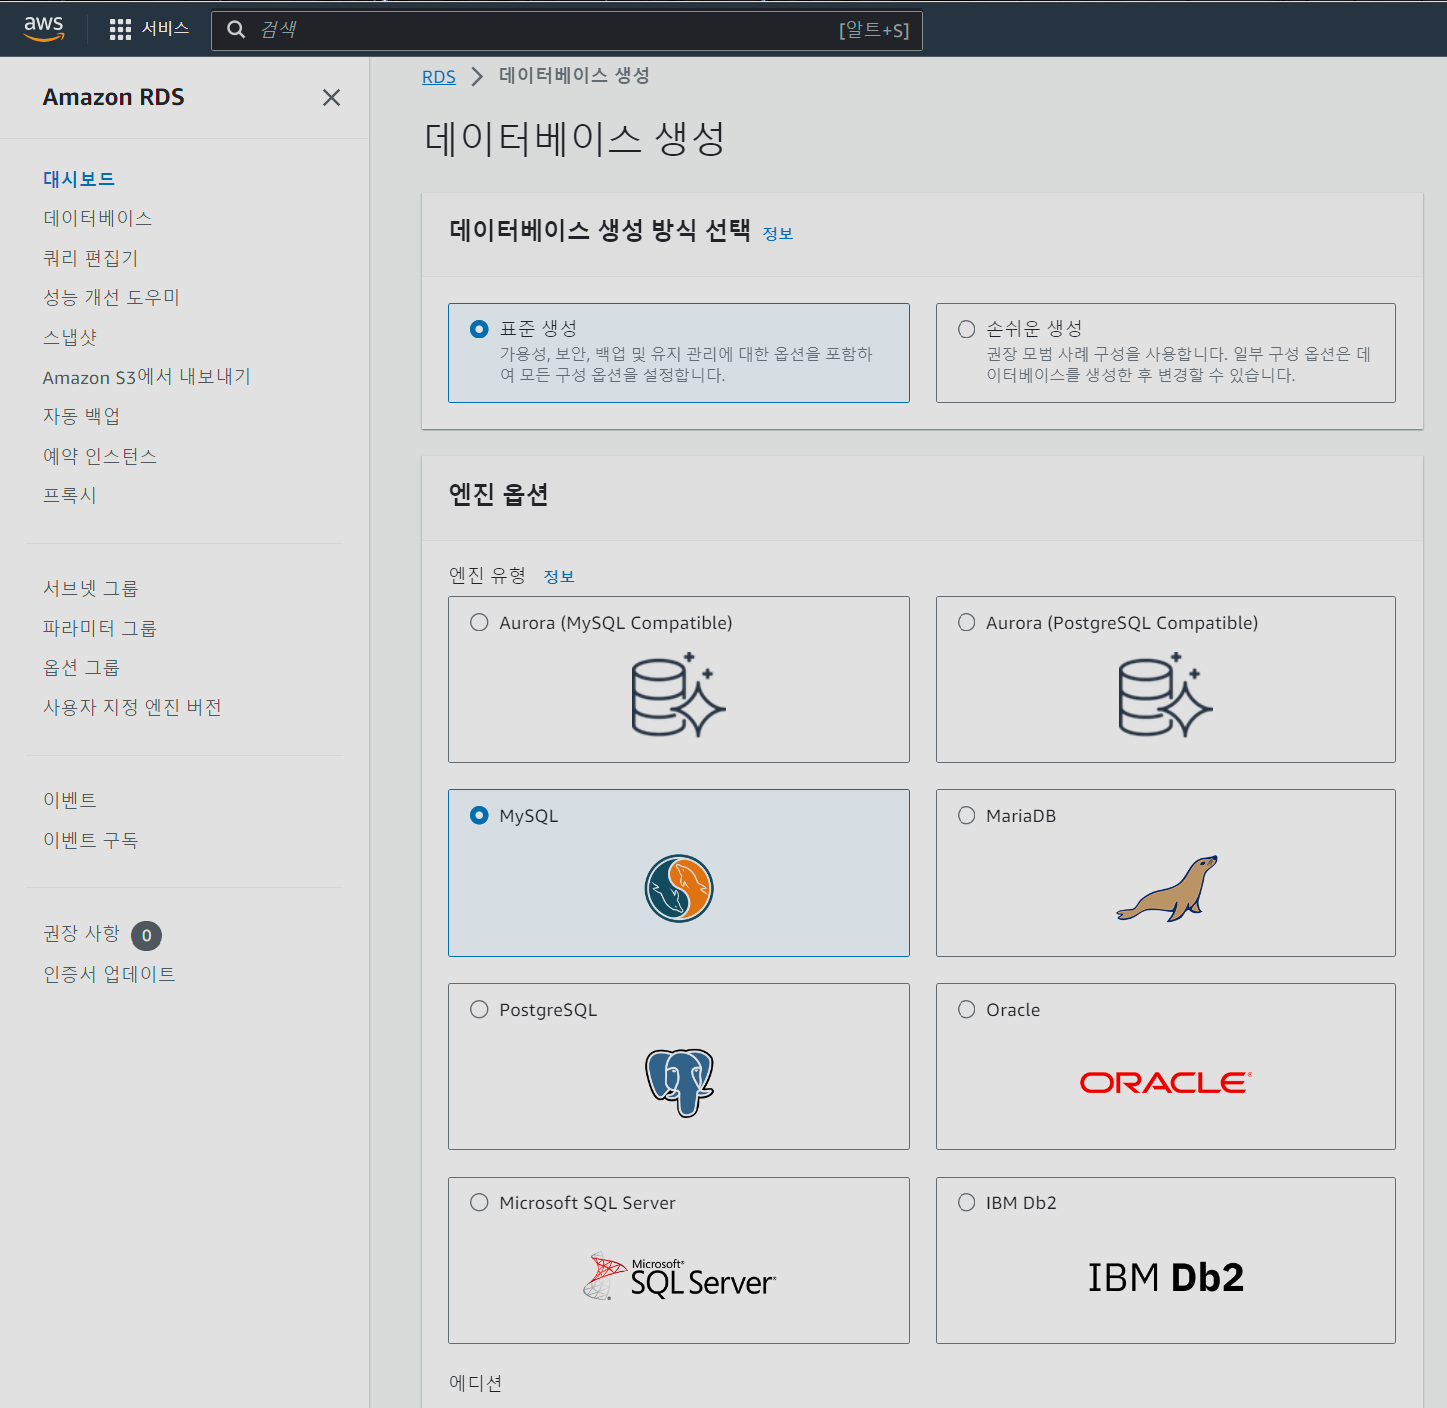
Task: Open 인증서 업데이트 in sidebar
Action: 109,974
